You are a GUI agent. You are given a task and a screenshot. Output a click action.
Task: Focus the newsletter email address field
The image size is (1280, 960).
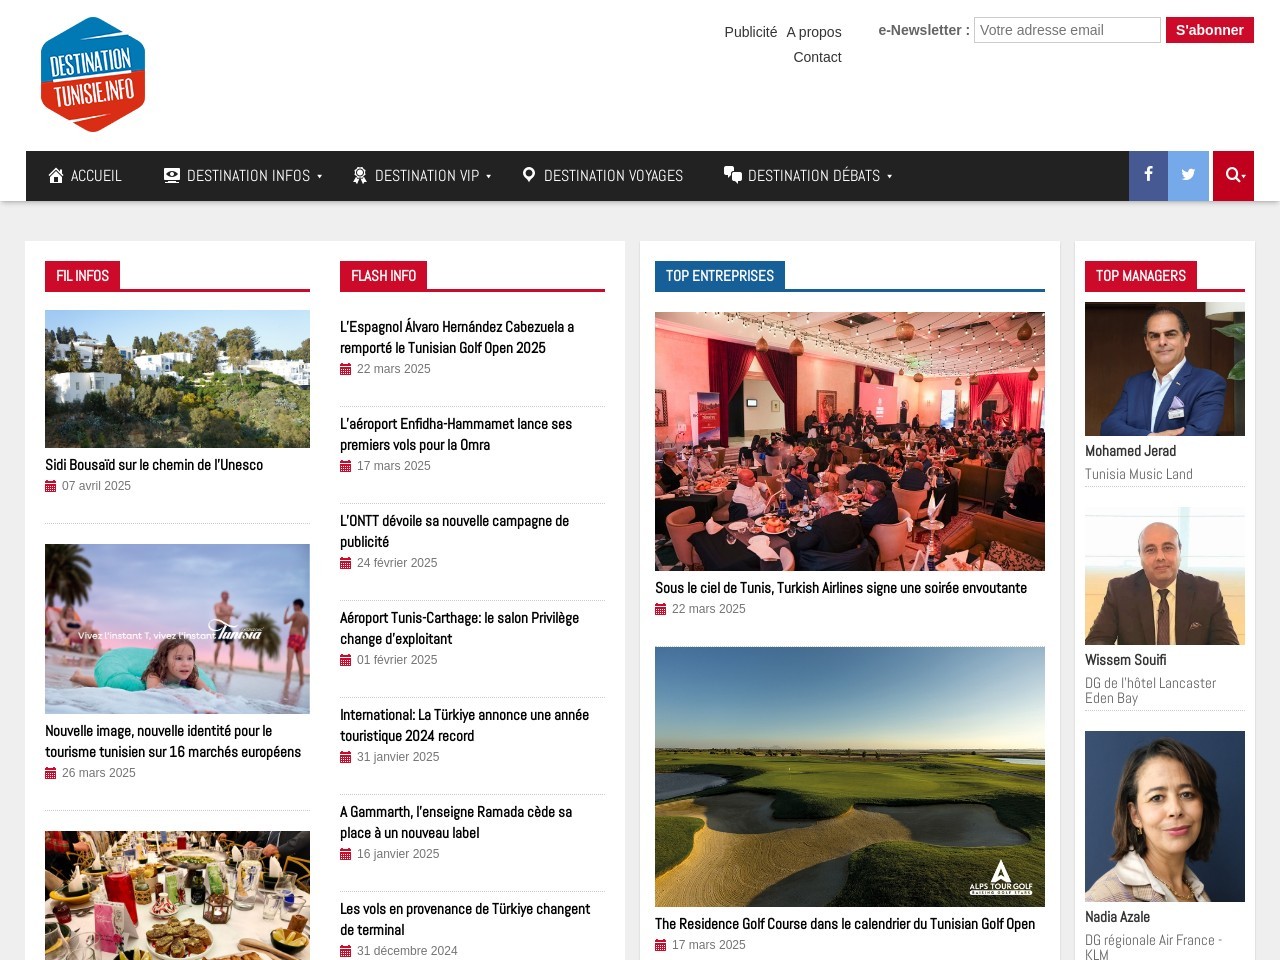tap(1067, 30)
